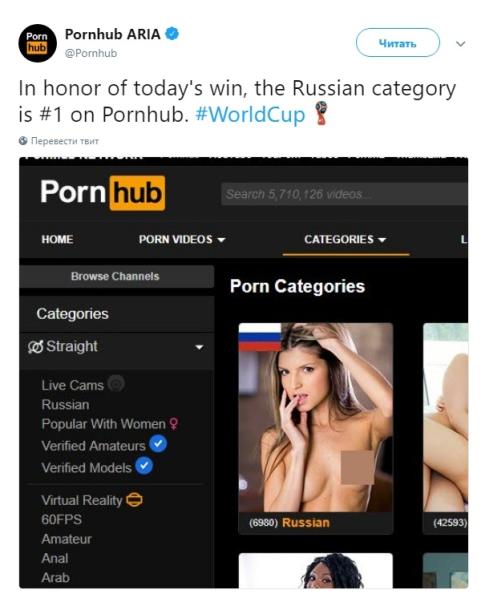
Task: Click the Search videos input field
Action: (x=344, y=194)
